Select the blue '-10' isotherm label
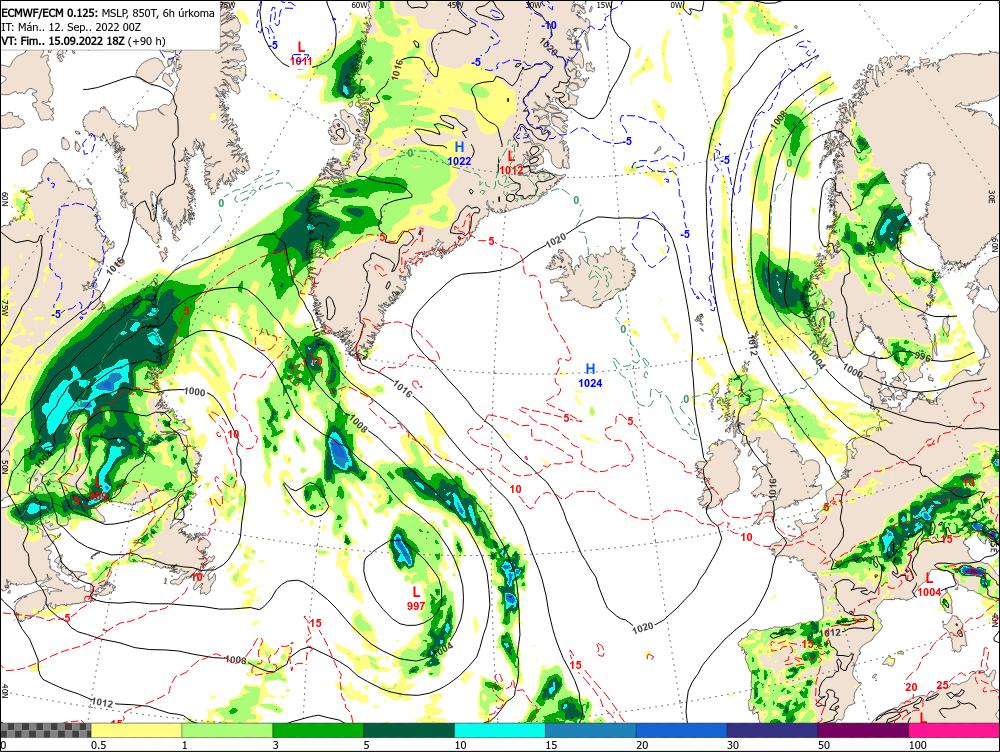The height and width of the screenshot is (752, 1000). 549,26
